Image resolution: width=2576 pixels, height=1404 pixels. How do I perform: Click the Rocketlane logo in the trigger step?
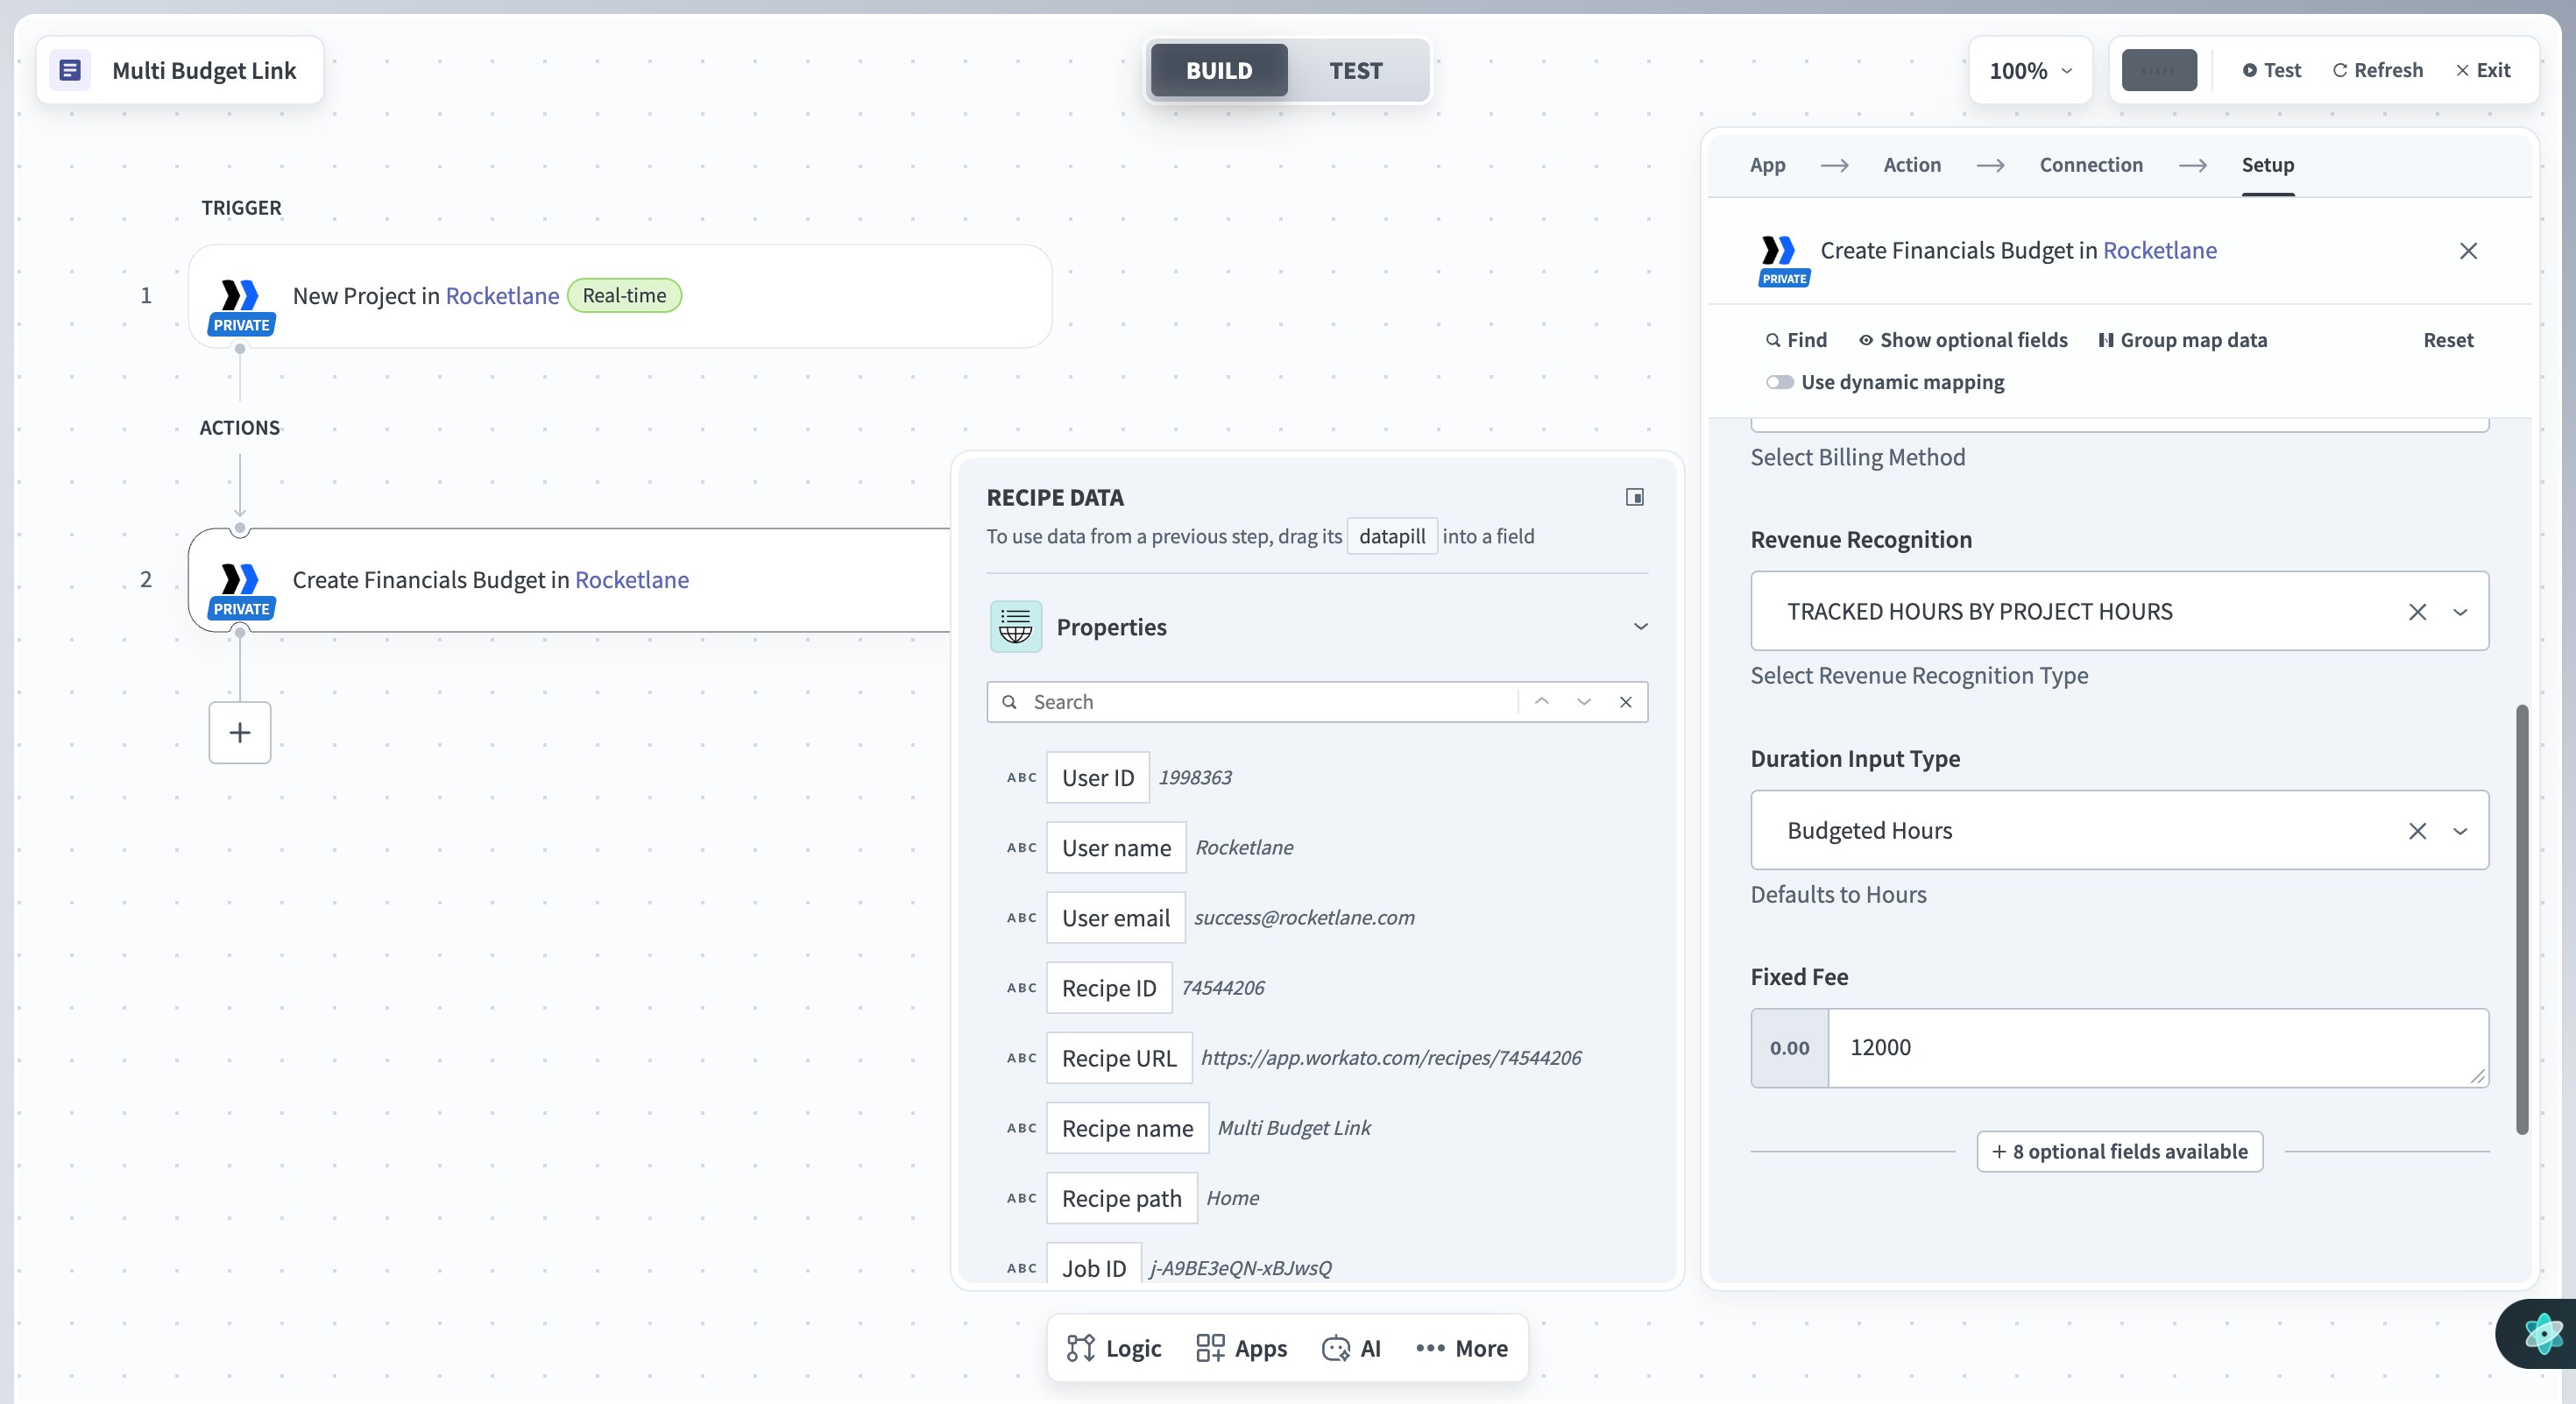(x=240, y=295)
